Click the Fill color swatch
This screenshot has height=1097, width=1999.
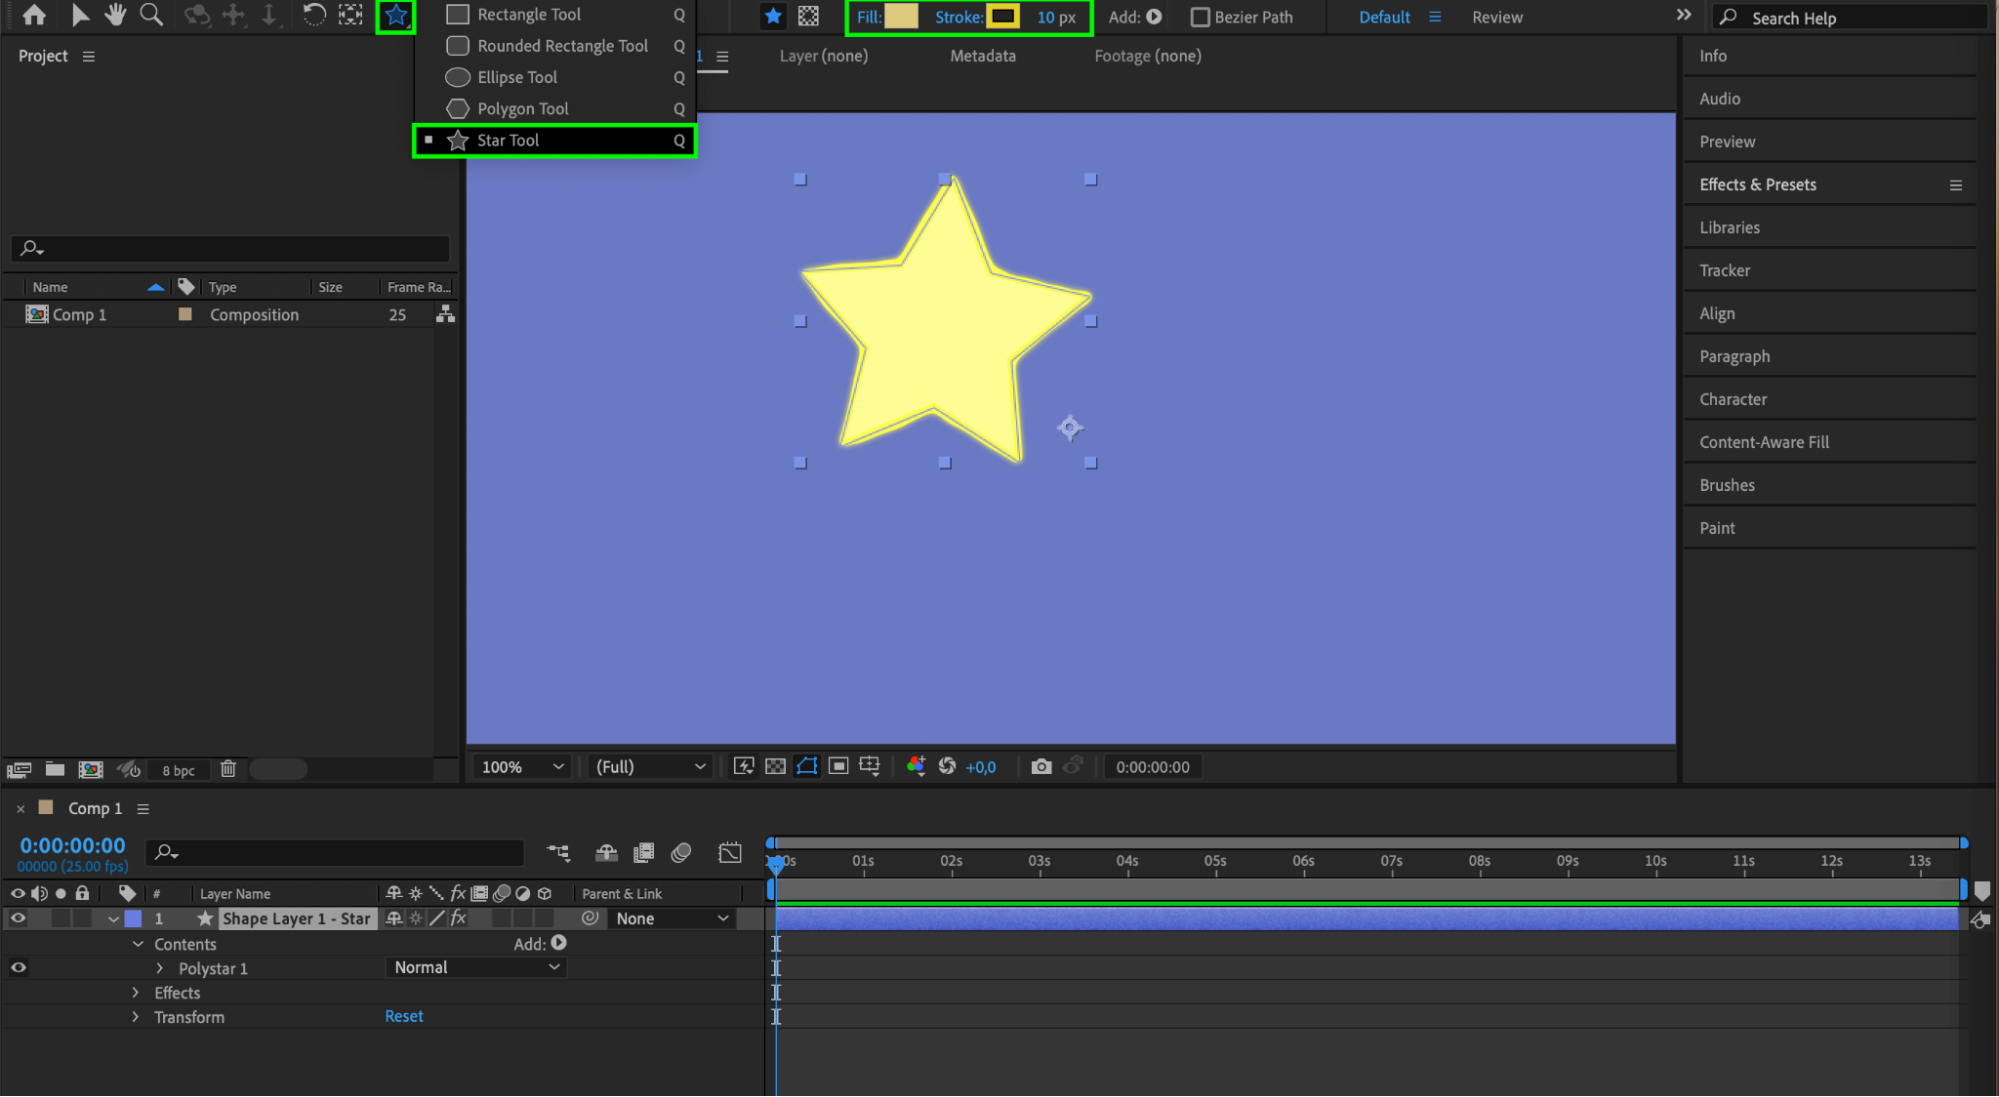[x=901, y=17]
